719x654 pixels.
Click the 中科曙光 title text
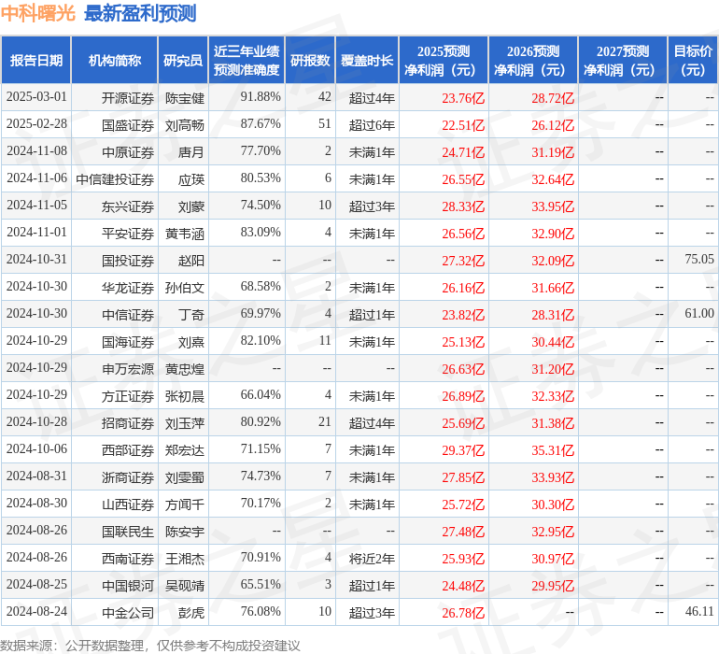pyautogui.click(x=38, y=13)
